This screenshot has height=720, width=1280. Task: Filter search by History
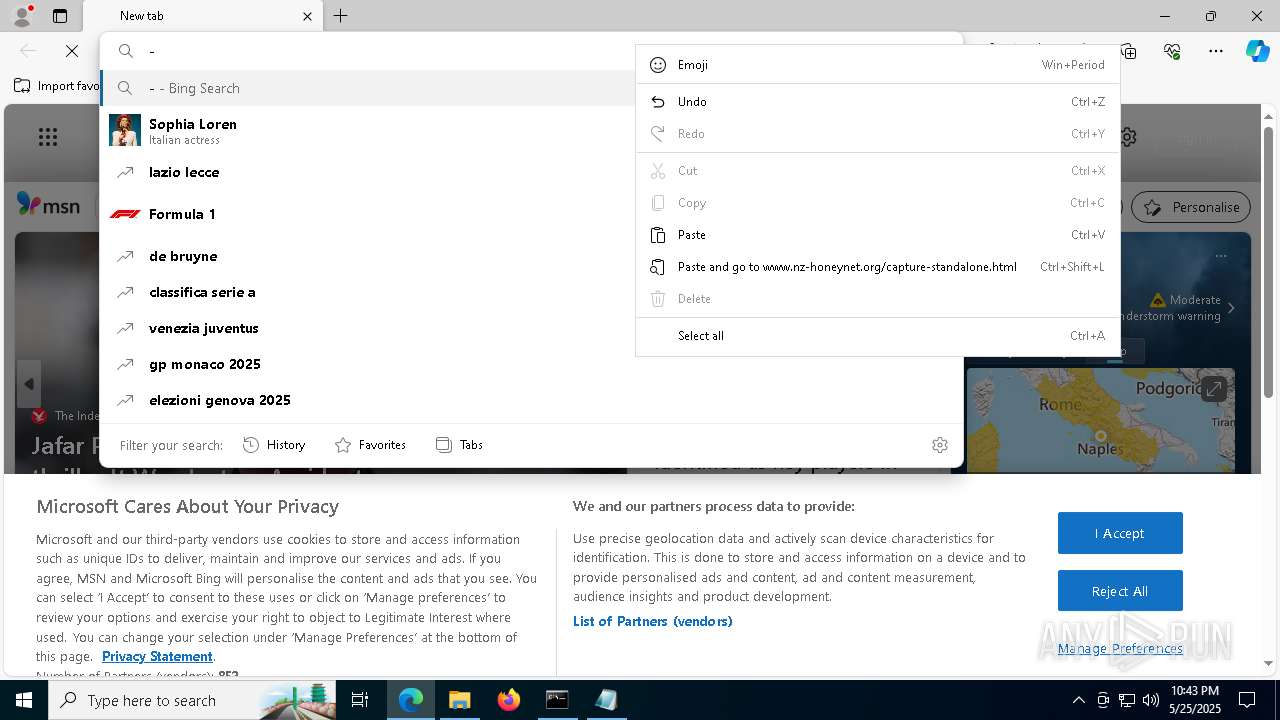(x=274, y=445)
